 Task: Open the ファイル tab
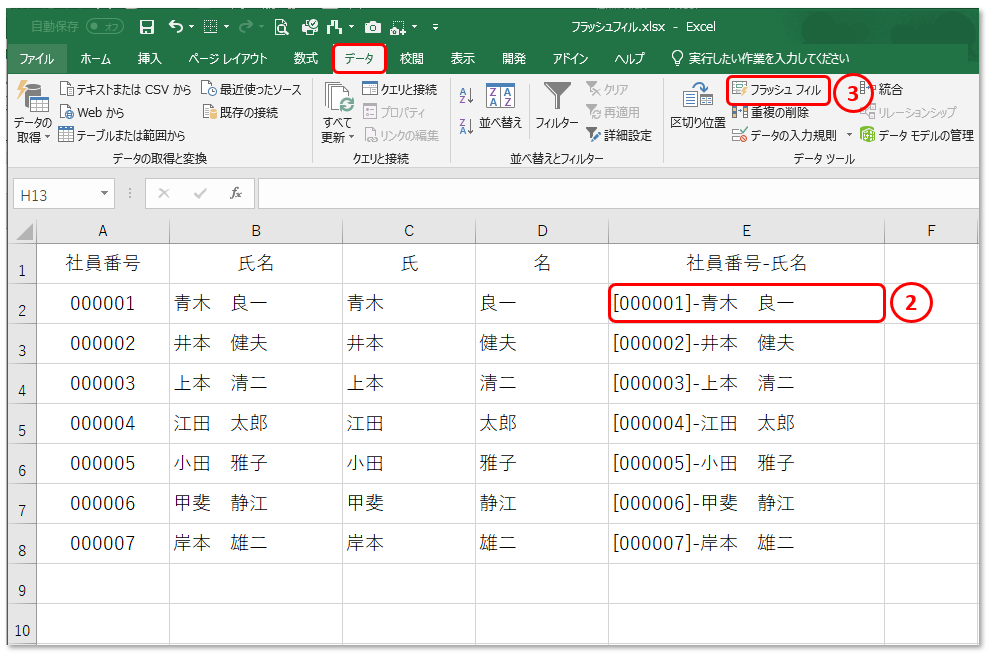[x=37, y=59]
